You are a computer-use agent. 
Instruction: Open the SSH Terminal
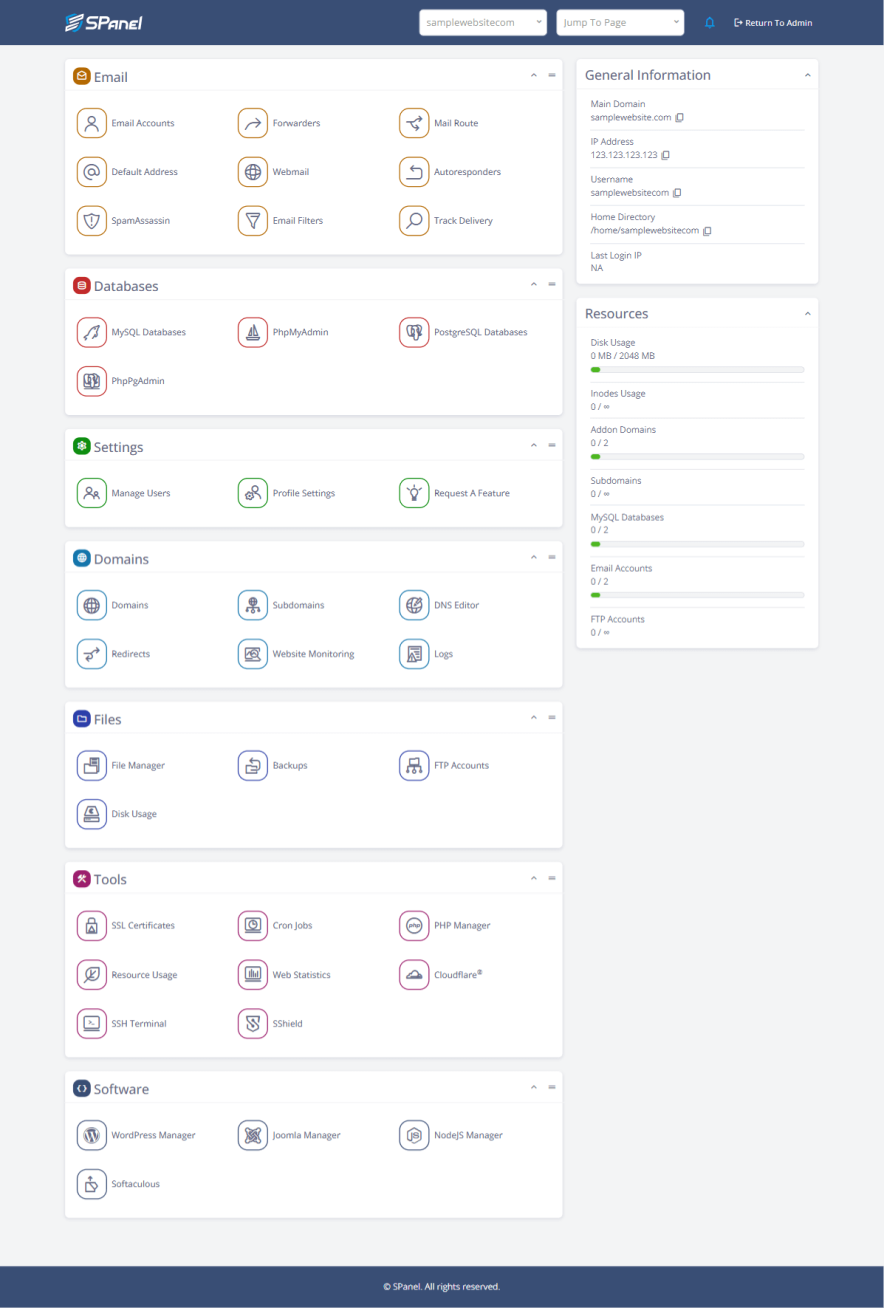tap(92, 1023)
